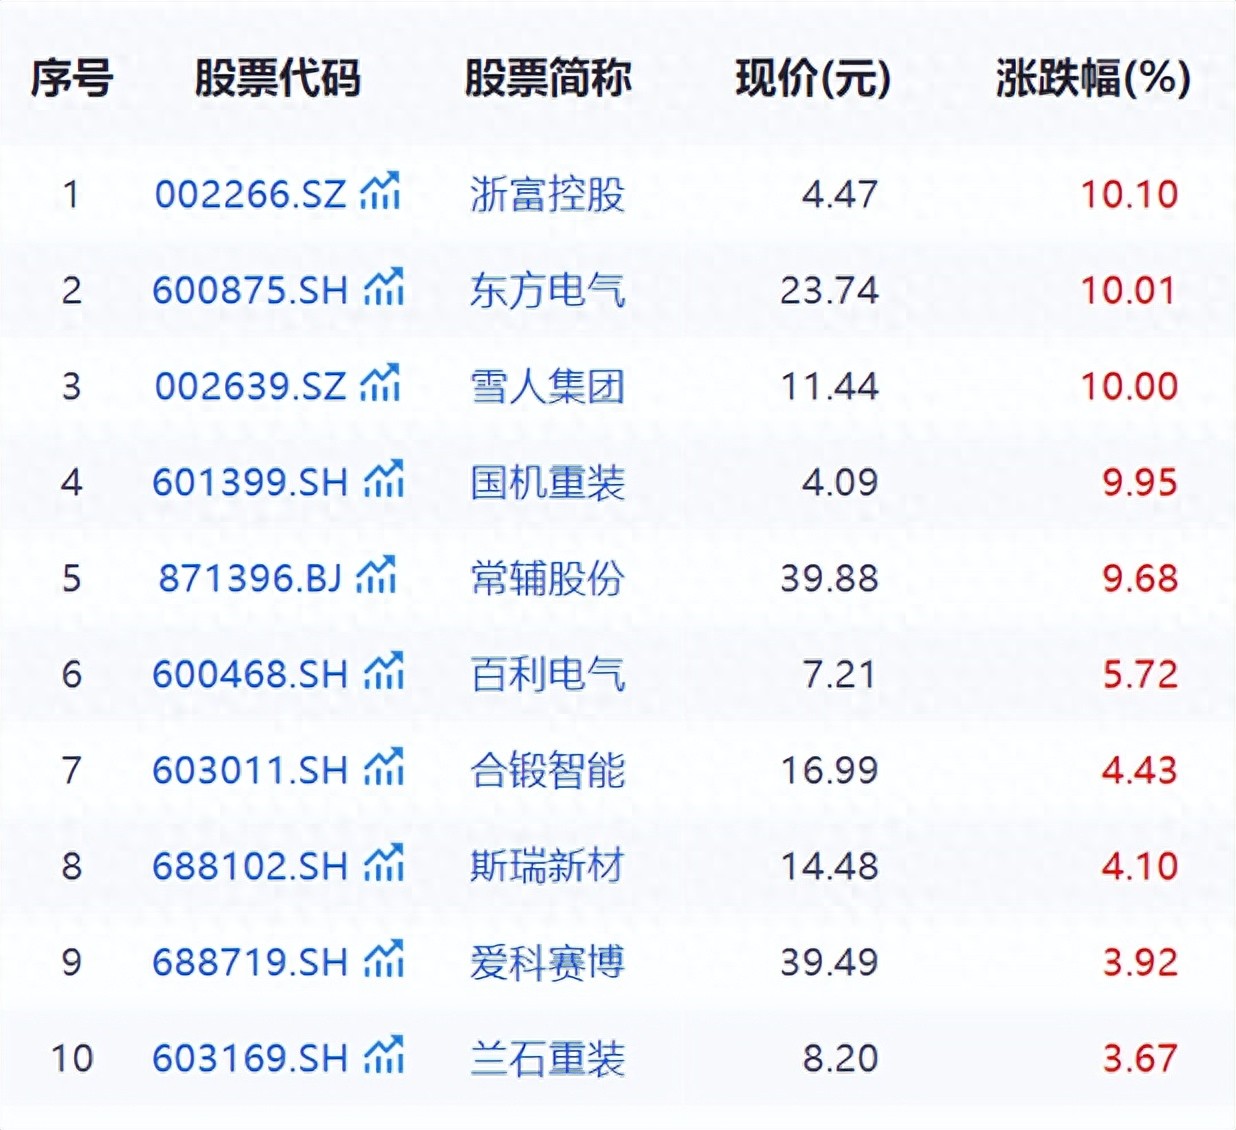Click stock name 东方电气
The image size is (1236, 1130).
coord(547,290)
